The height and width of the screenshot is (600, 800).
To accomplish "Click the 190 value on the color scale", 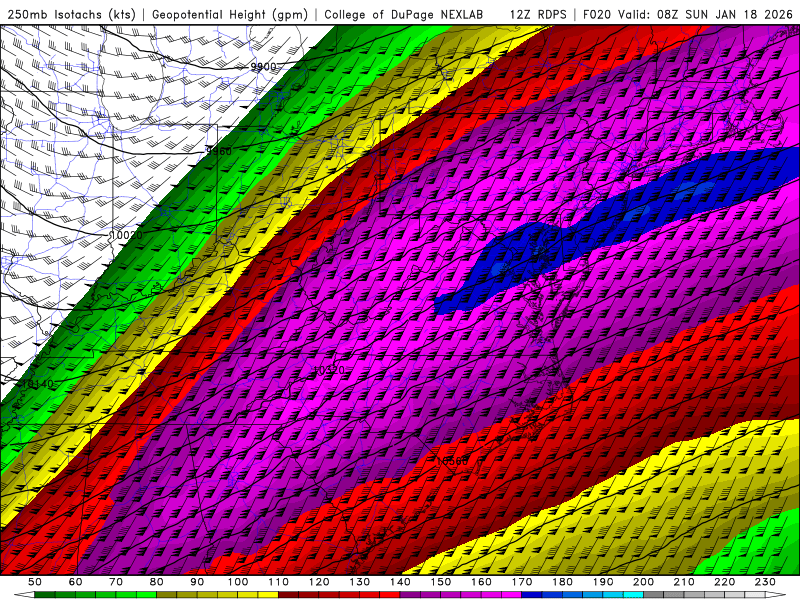I will tap(603, 582).
